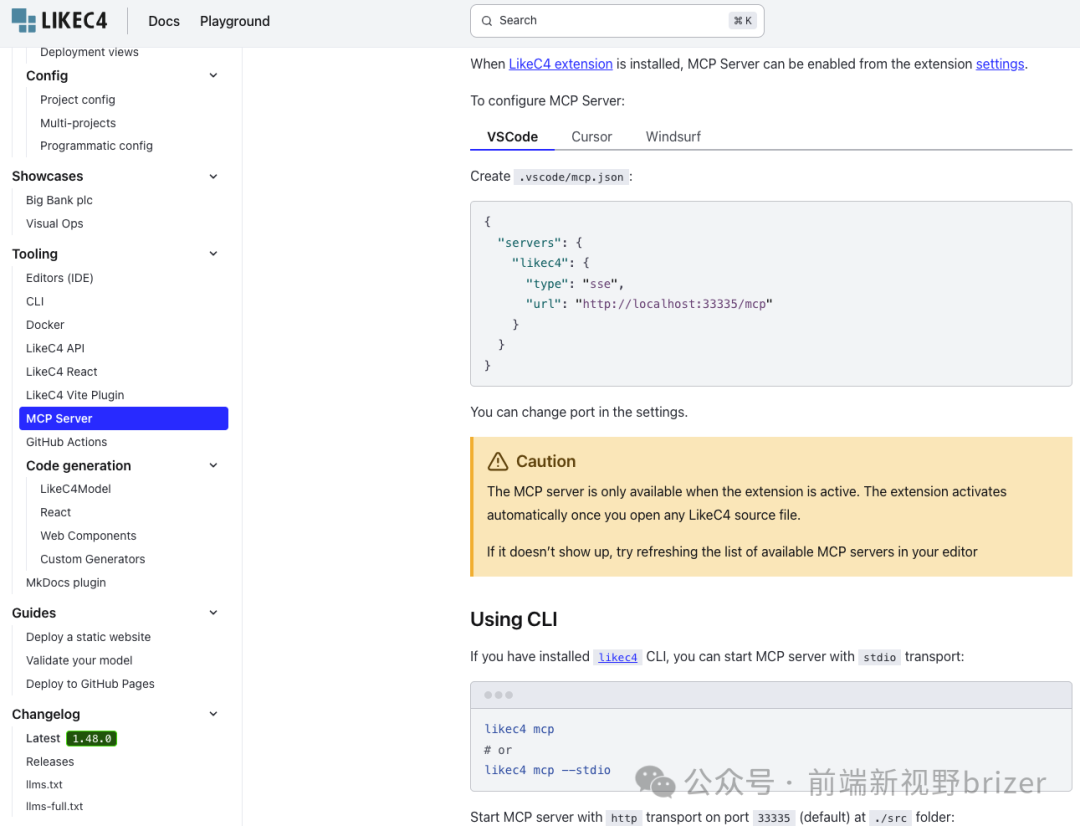Click the likec4 CLI inline link
1080x826 pixels.
click(x=617, y=657)
